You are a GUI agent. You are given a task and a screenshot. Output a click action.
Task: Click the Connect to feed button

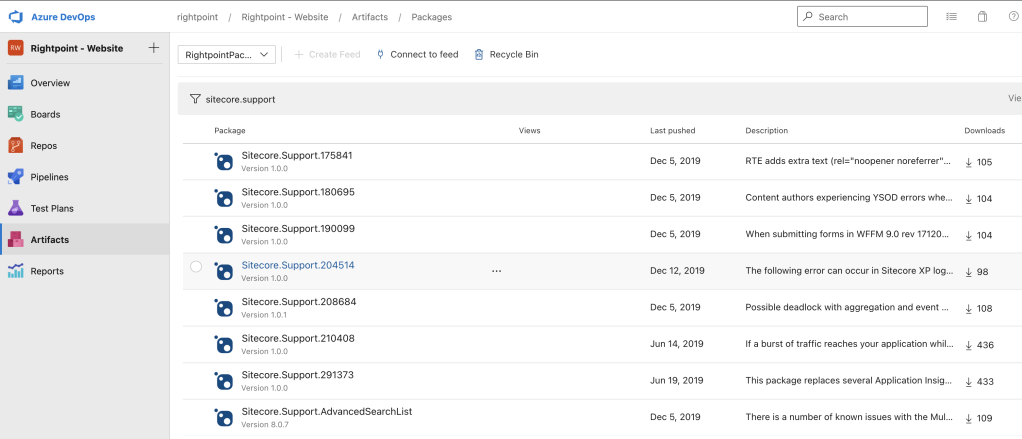coord(417,55)
